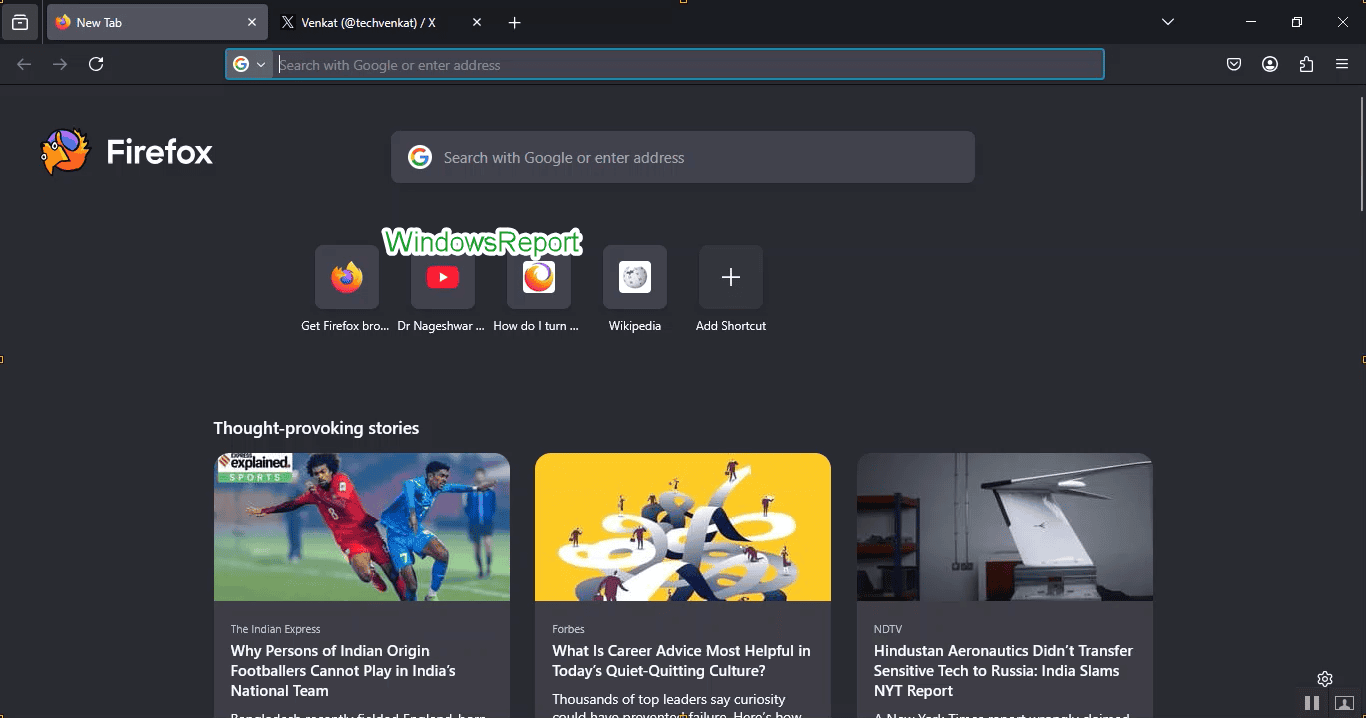This screenshot has width=1366, height=718.
Task: Switch to the New Tab tab
Action: click(x=156, y=22)
